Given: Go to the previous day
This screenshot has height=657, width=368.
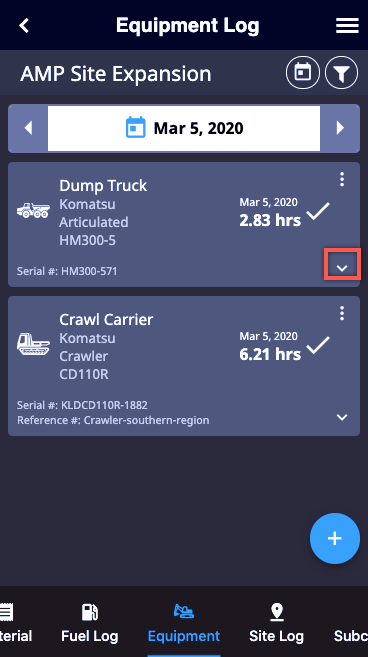Looking at the screenshot, I should 28,128.
